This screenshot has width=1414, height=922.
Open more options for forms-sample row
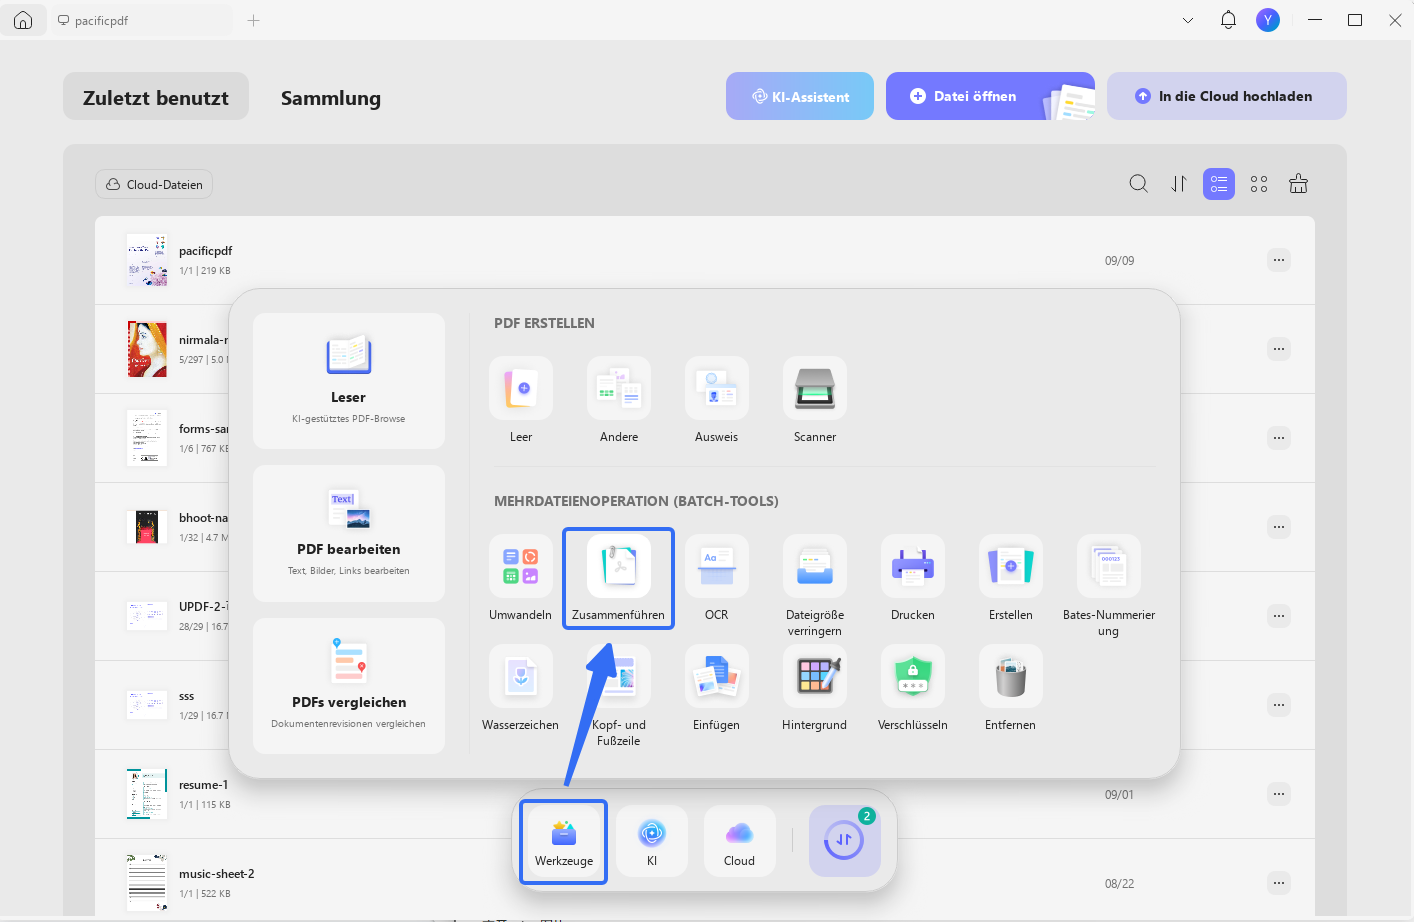tap(1279, 438)
